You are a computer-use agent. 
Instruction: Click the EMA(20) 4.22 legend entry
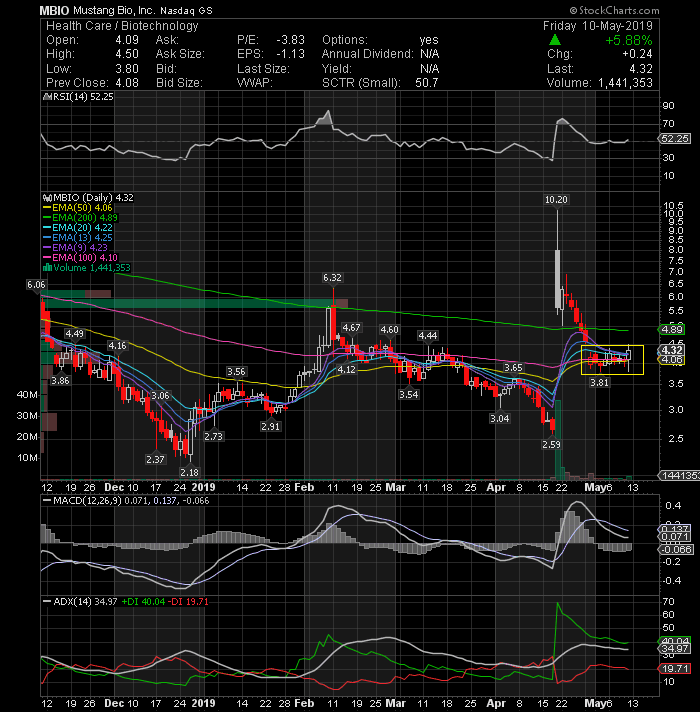point(78,227)
